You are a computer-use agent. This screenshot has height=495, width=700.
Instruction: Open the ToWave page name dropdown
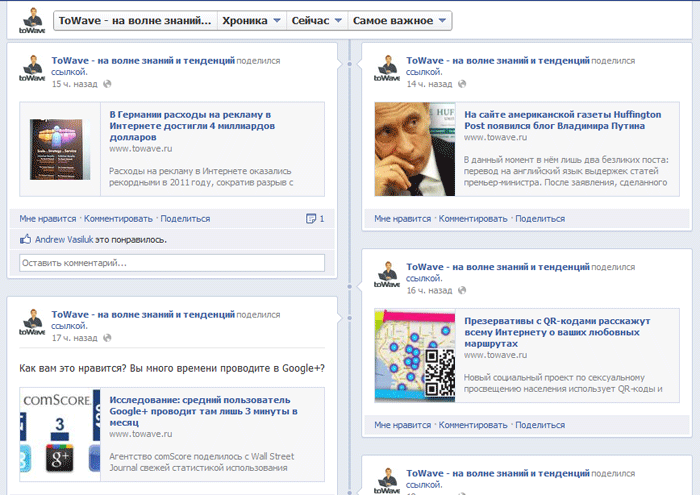(135, 21)
